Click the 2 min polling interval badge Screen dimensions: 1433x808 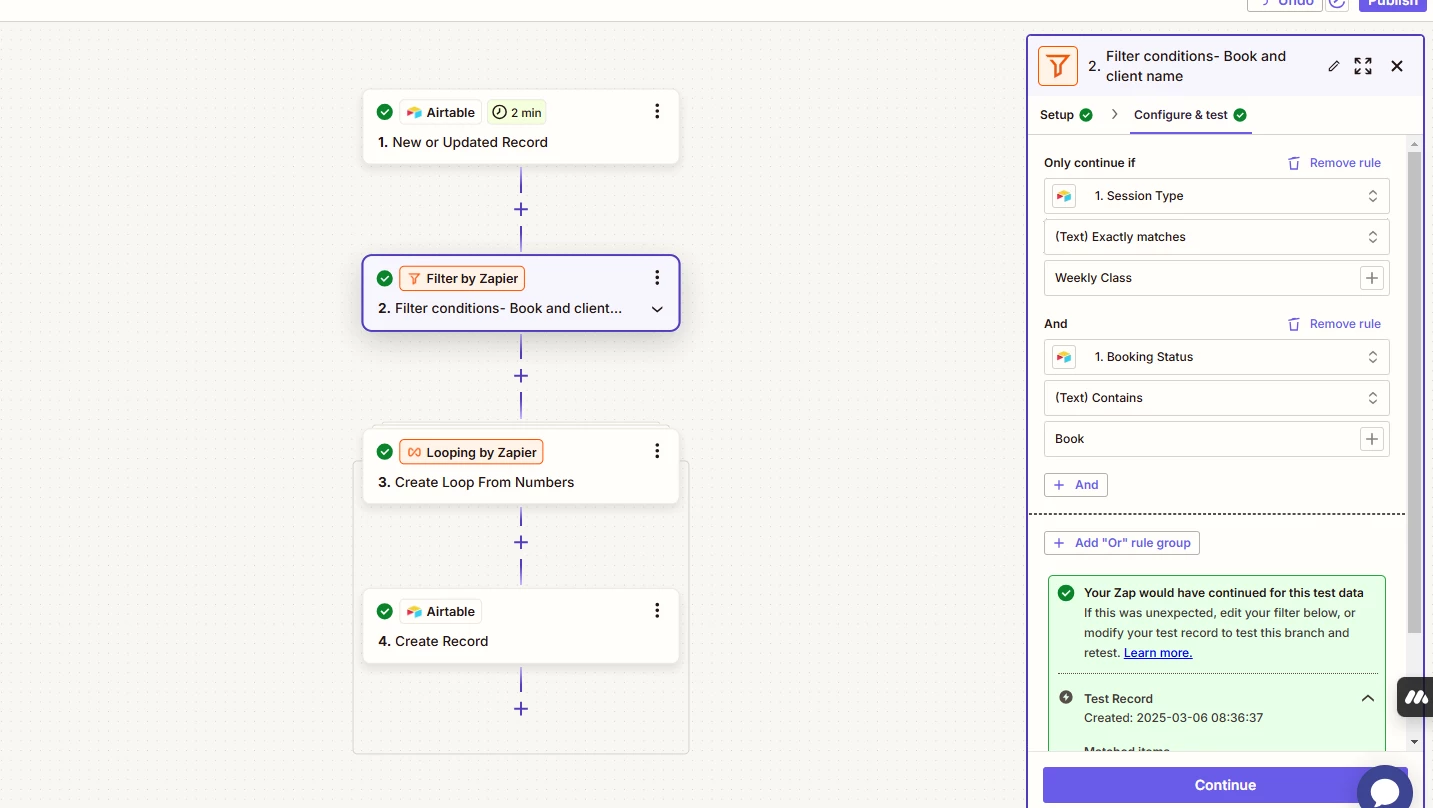[516, 112]
